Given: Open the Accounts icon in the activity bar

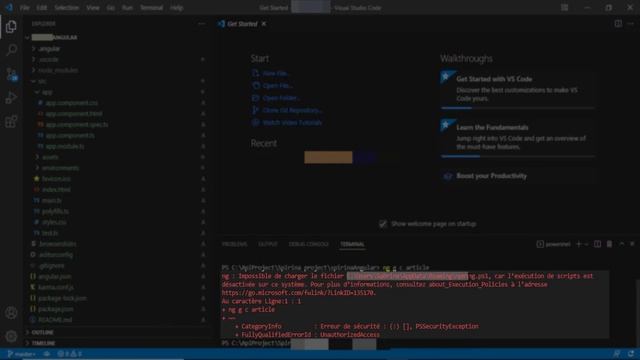Looking at the screenshot, I should 11,313.
